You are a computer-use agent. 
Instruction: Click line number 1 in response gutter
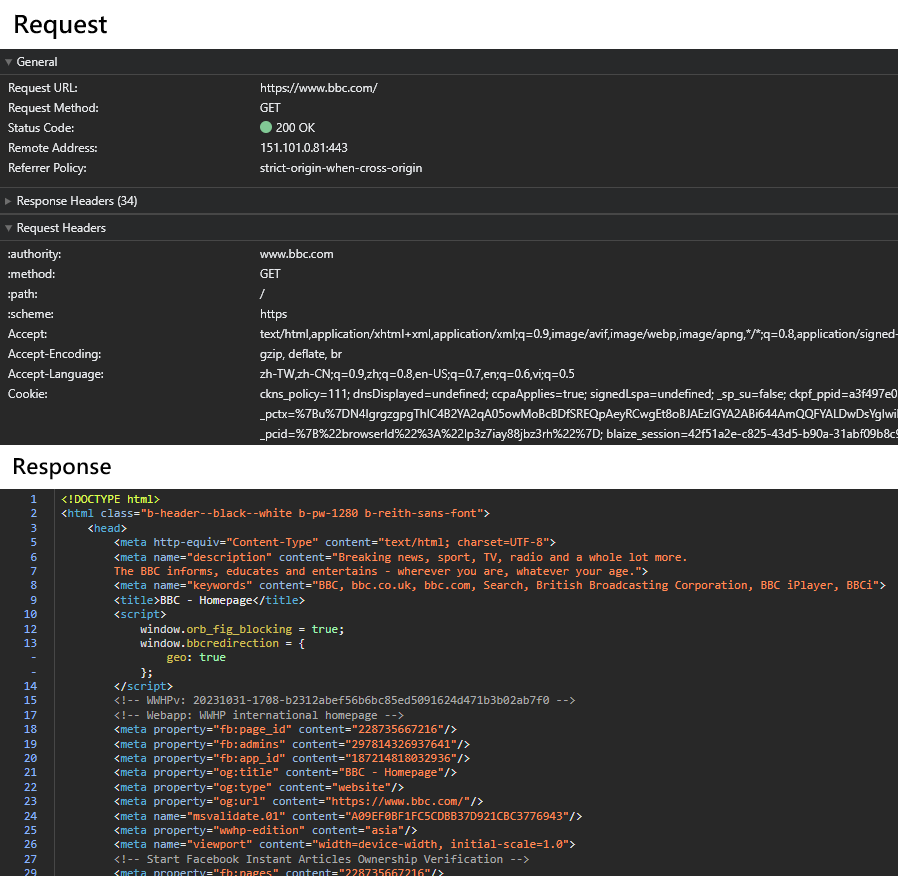click(34, 499)
